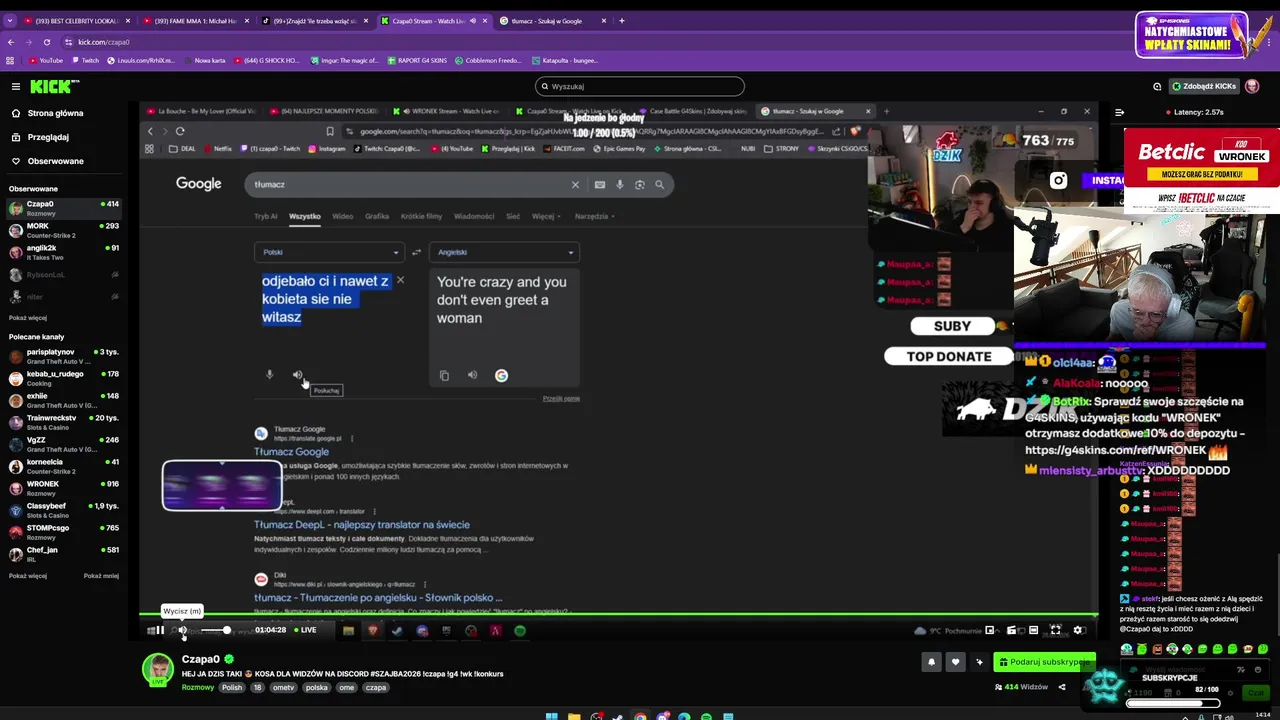Select followed channel RybsonLoL
The image size is (1280, 720).
[x=64, y=275]
